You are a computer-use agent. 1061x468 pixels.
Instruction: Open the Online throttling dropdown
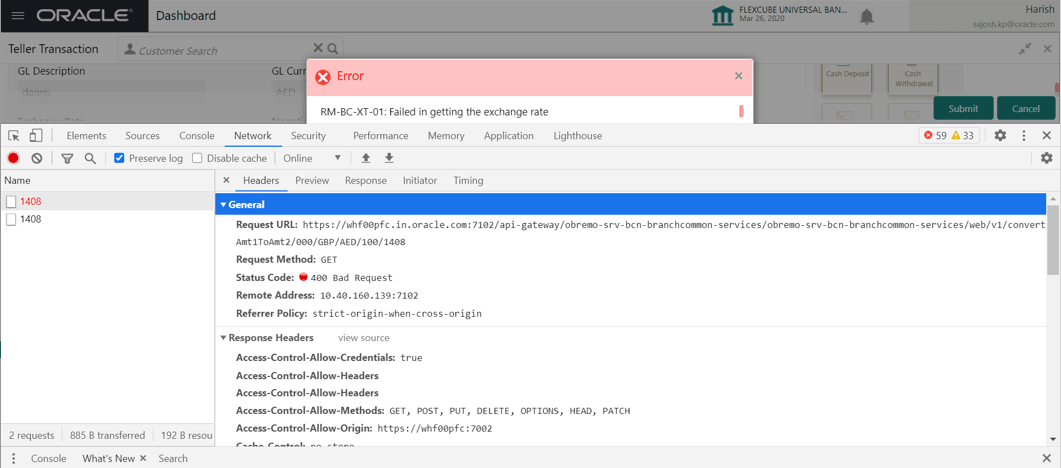[x=312, y=158]
